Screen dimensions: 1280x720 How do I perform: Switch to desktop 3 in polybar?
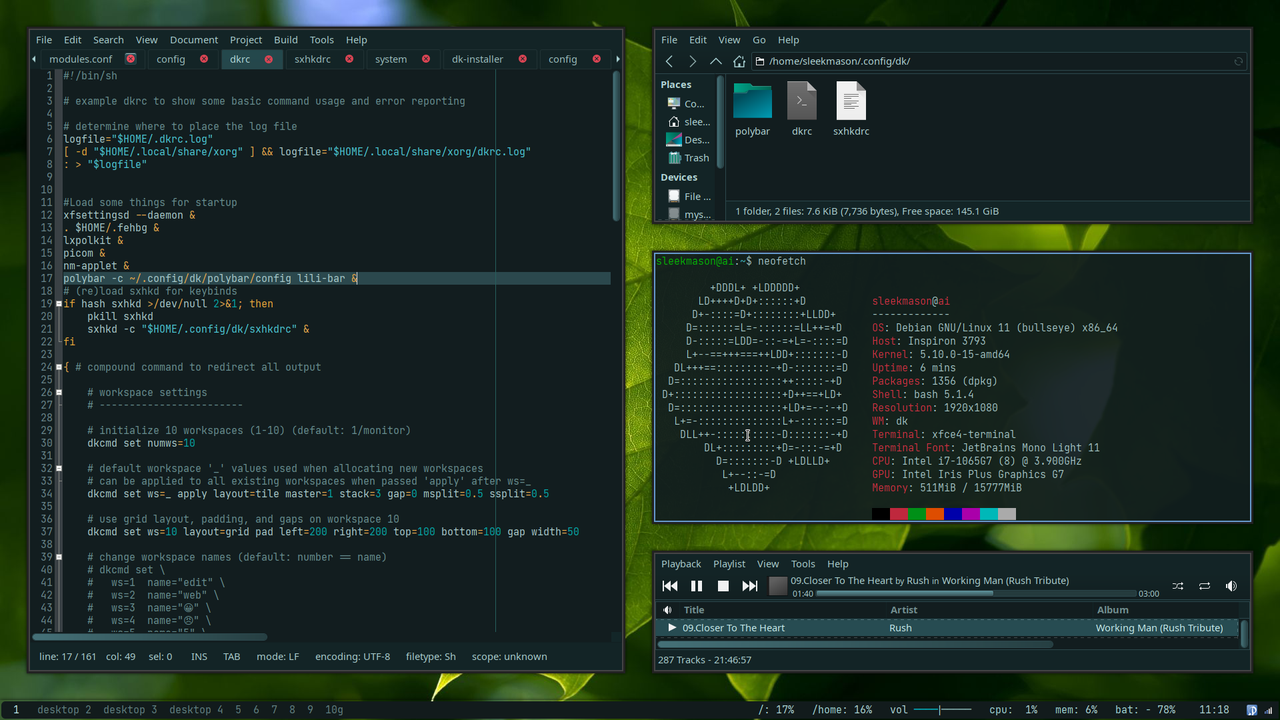point(130,710)
